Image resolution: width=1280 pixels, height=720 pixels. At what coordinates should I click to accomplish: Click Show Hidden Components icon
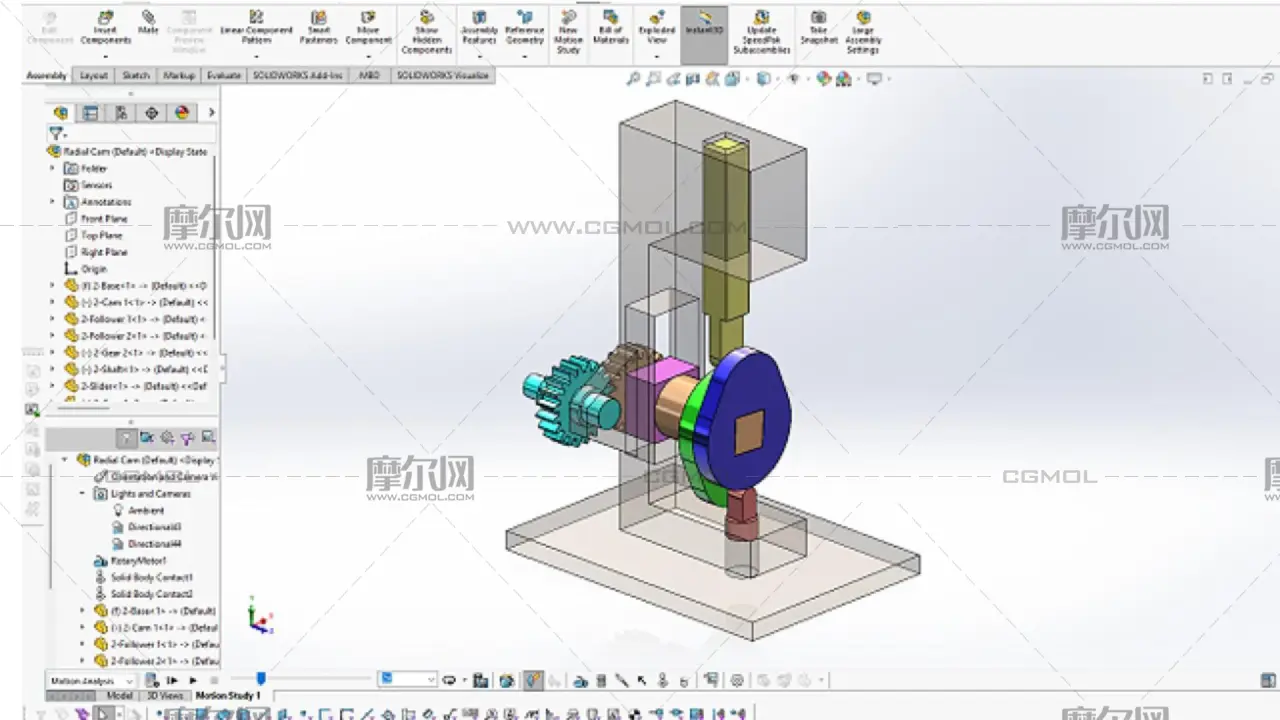pos(427,32)
